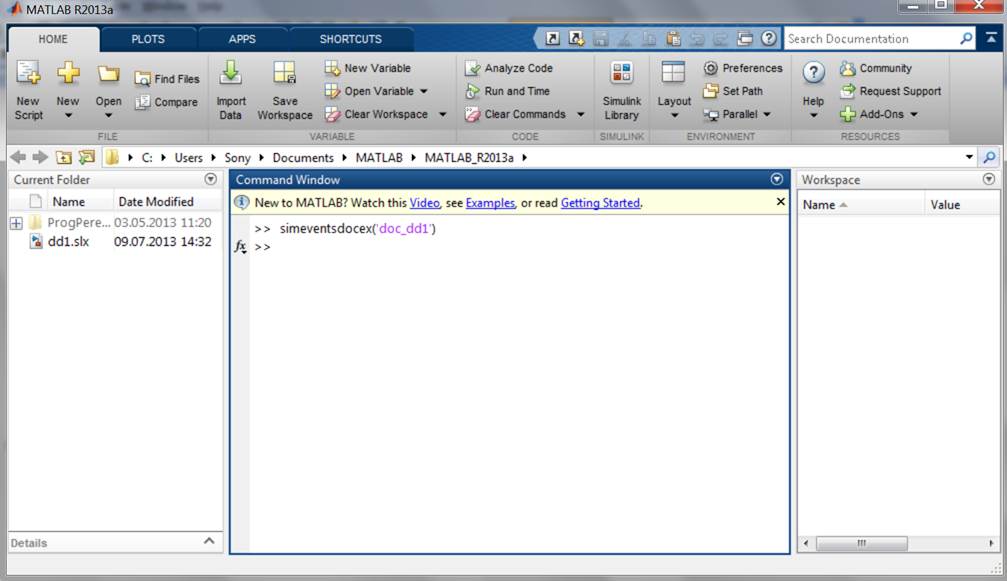
Task: Expand the Open Variable dropdown arrow
Action: pos(424,91)
